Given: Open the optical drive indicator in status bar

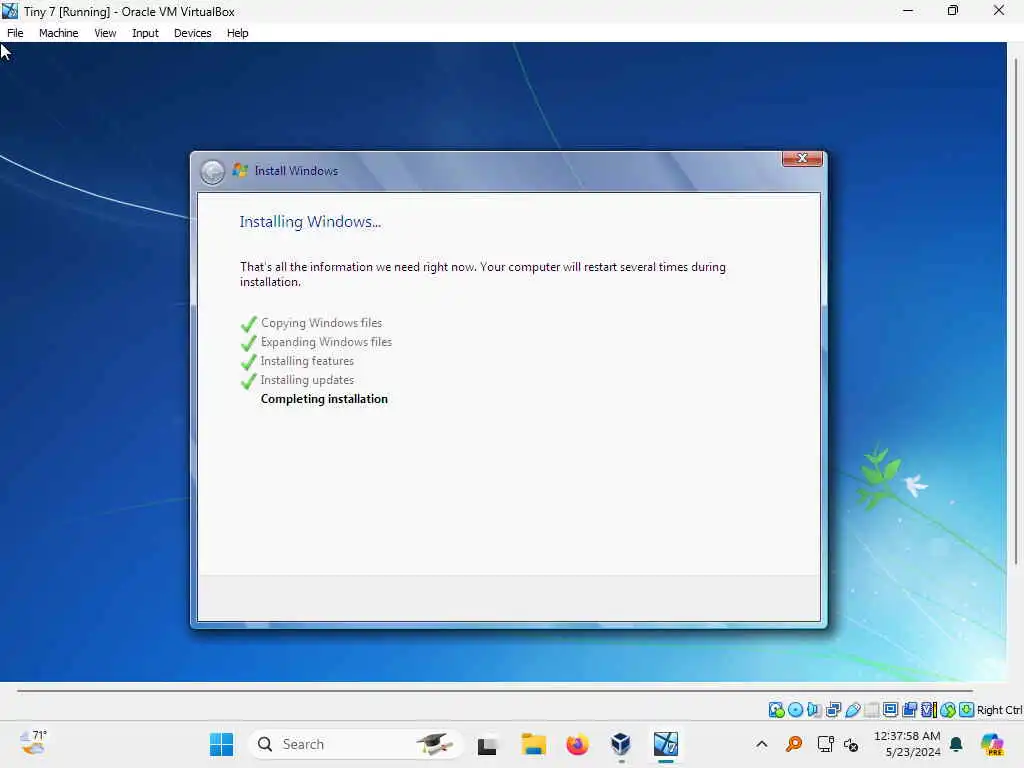Looking at the screenshot, I should [795, 710].
